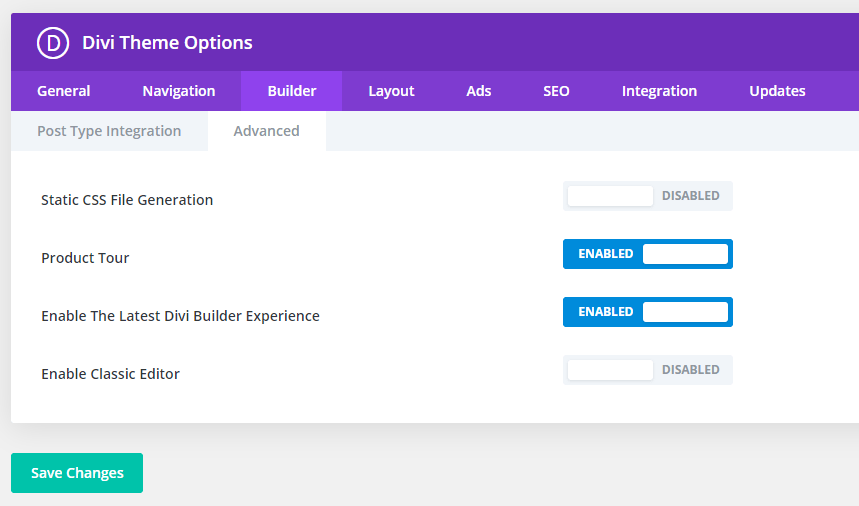The height and width of the screenshot is (506, 859).
Task: Disable the Product Tour toggle
Action: [x=648, y=254]
